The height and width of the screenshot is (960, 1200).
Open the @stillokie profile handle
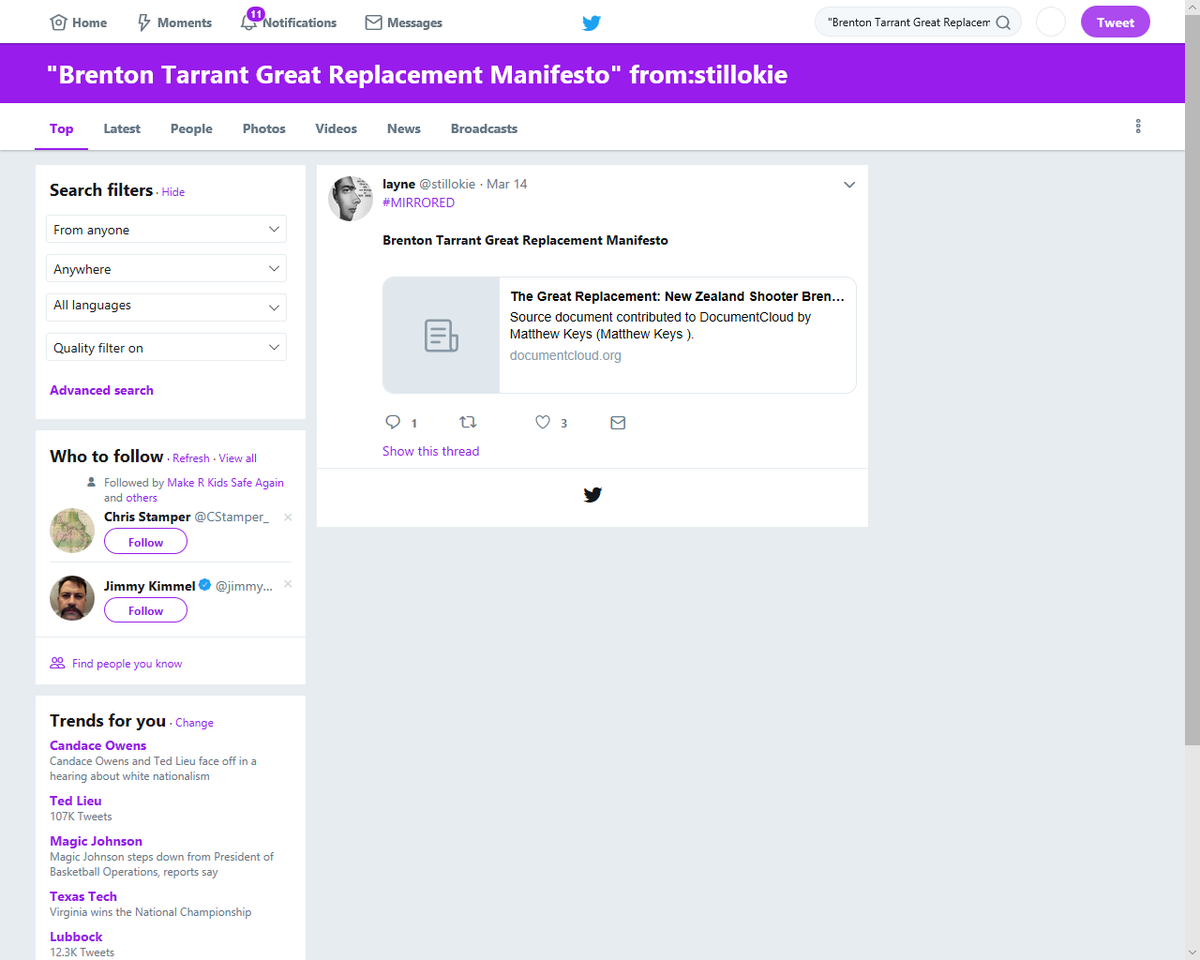[x=447, y=184]
